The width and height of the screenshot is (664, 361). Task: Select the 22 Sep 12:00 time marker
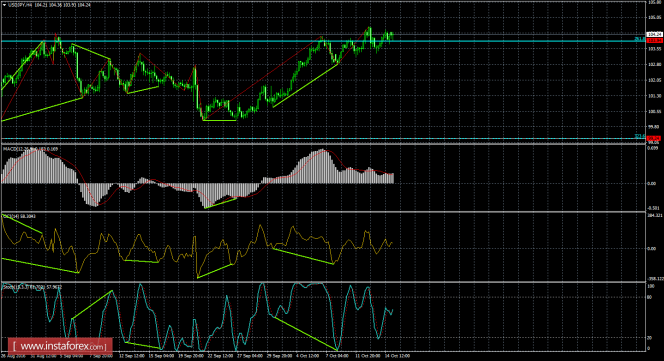click(x=220, y=356)
